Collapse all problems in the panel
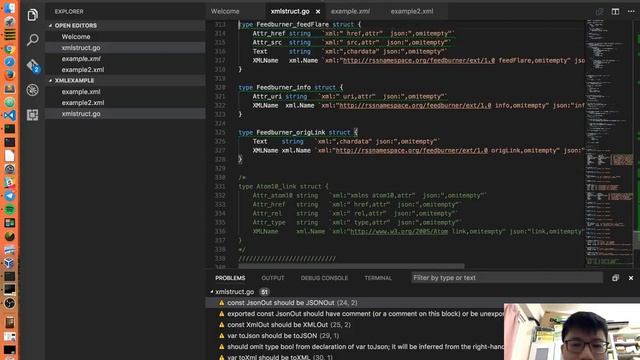Image resolution: width=640 pixels, height=360 pixels. click(615, 278)
